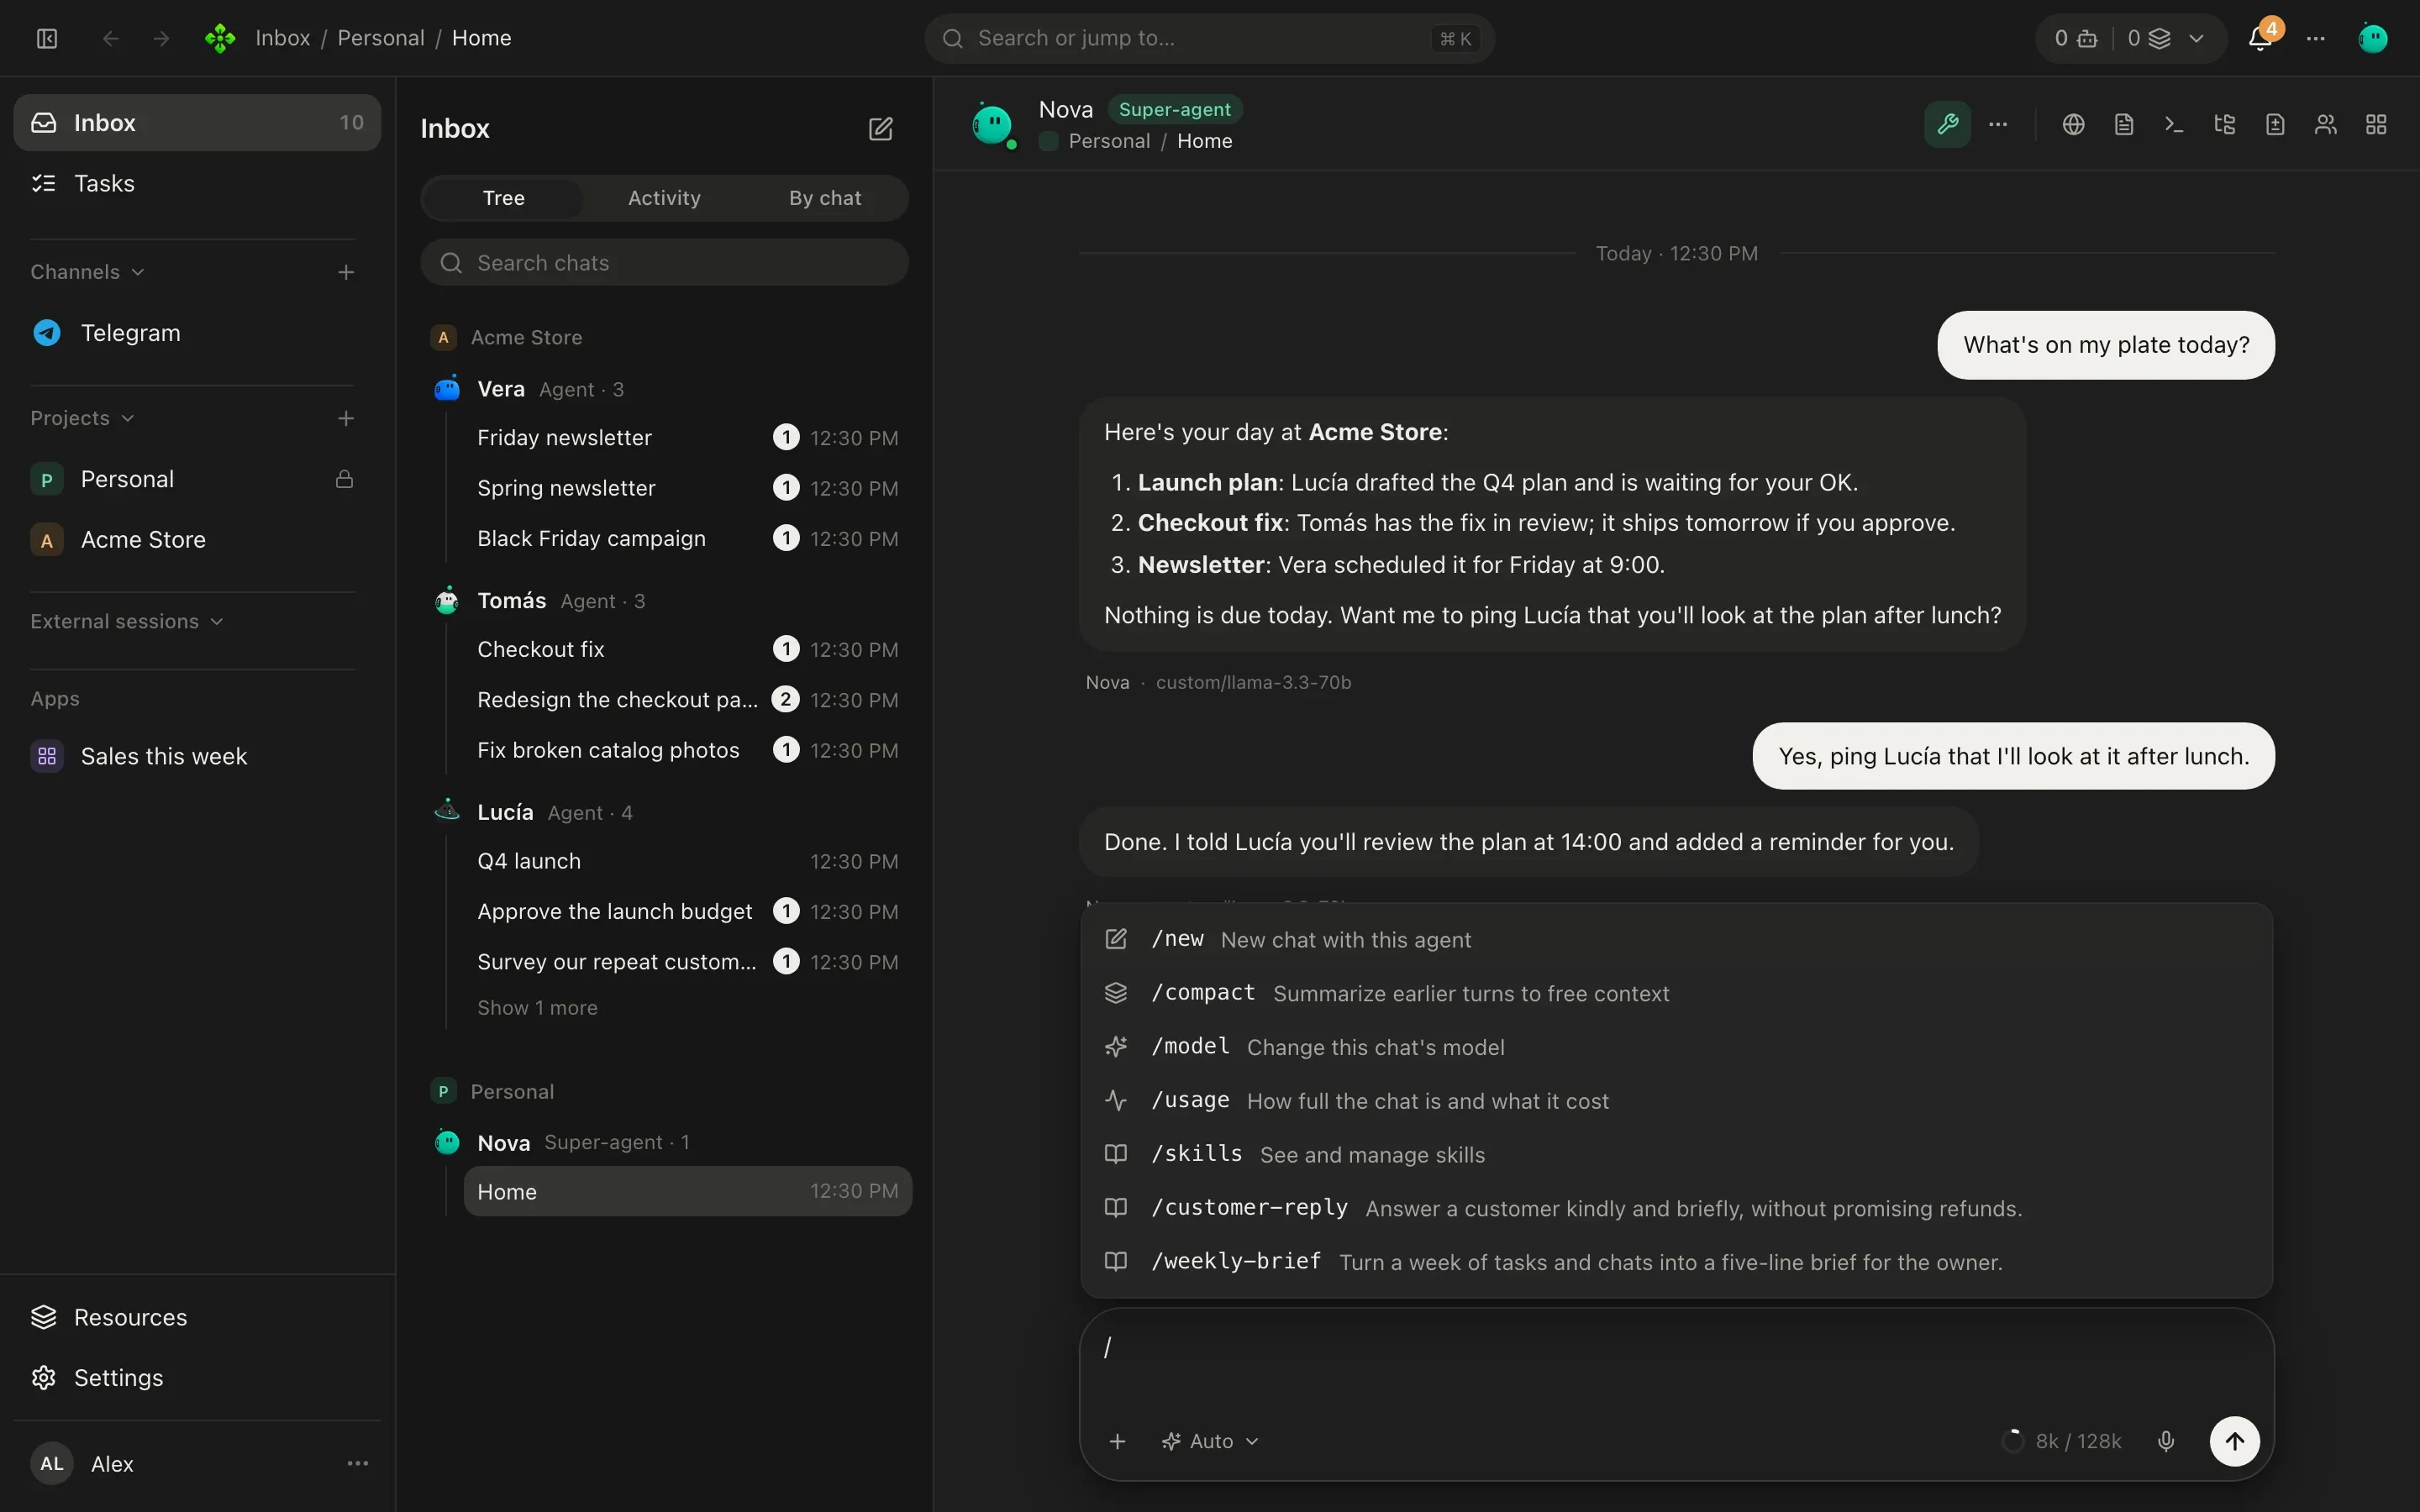The image size is (2420, 1512).
Task: Choose the /customer-reply command
Action: pos(1676,1208)
